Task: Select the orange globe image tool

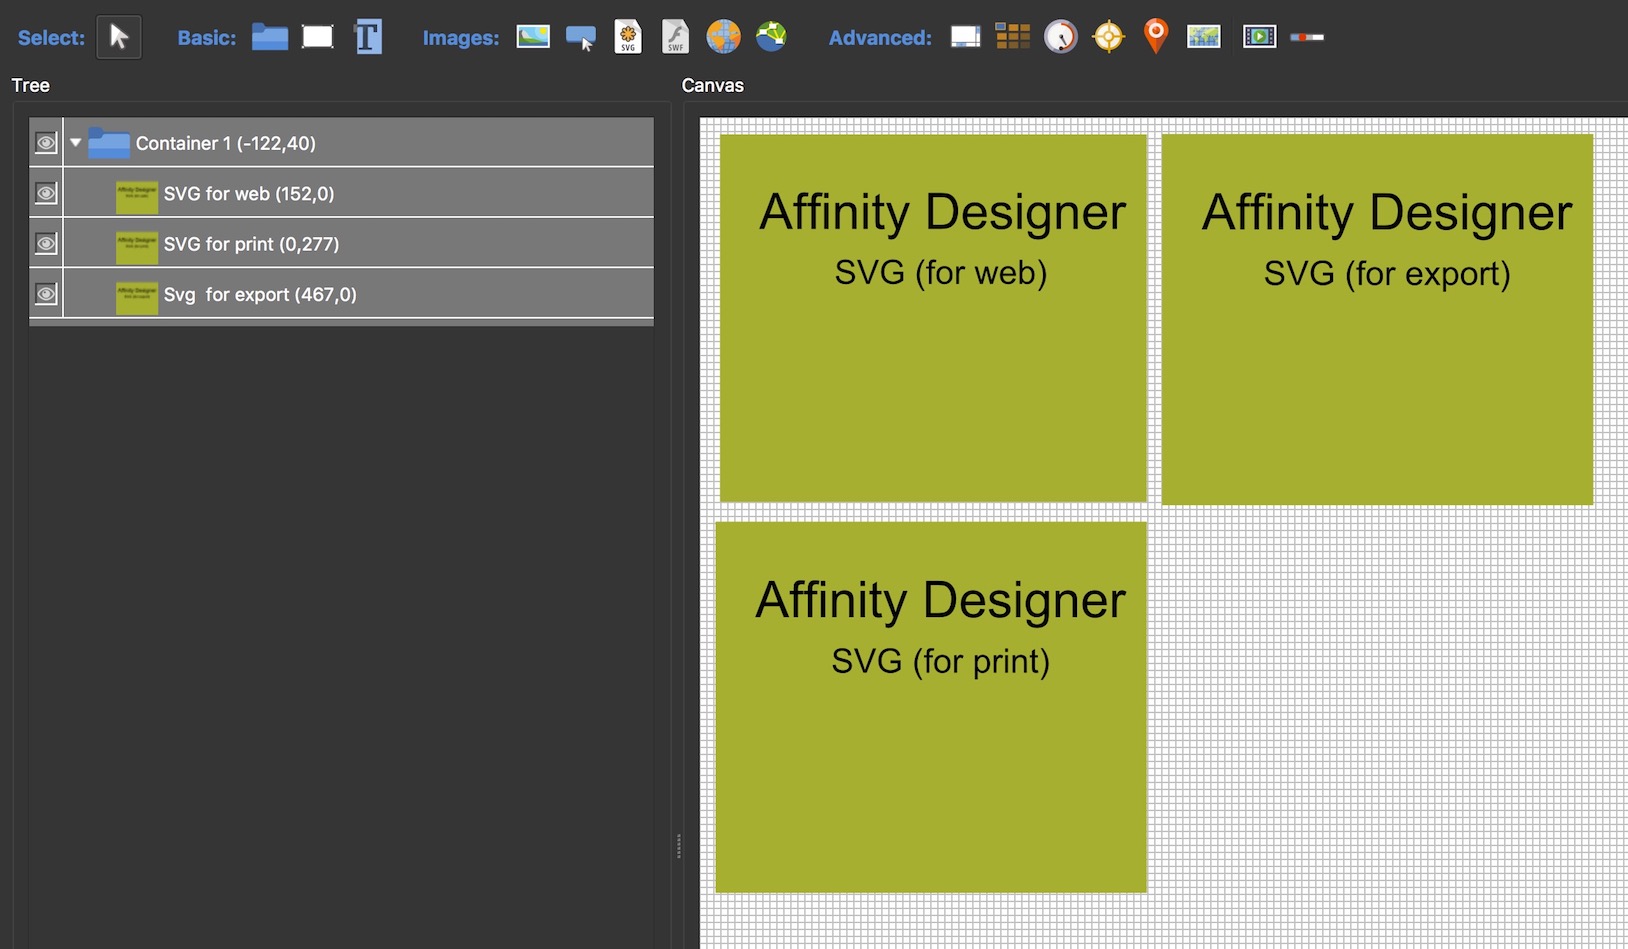Action: click(724, 37)
